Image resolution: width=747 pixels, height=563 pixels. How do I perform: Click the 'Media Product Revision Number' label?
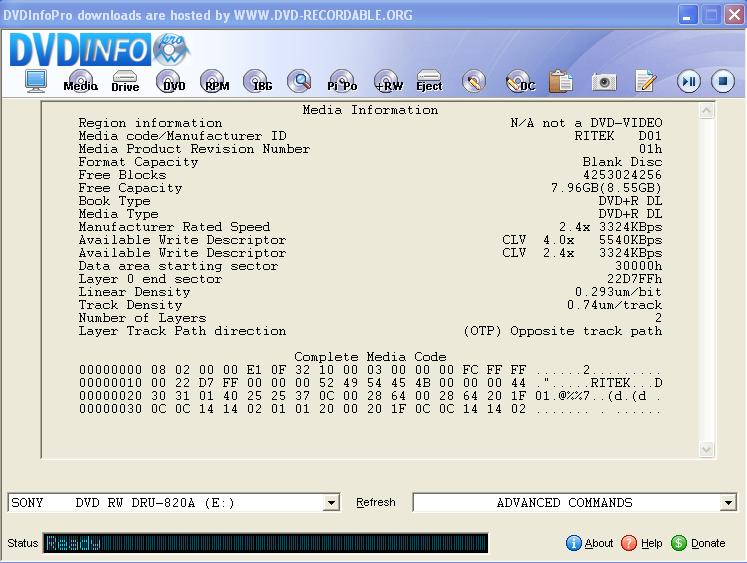(x=194, y=149)
